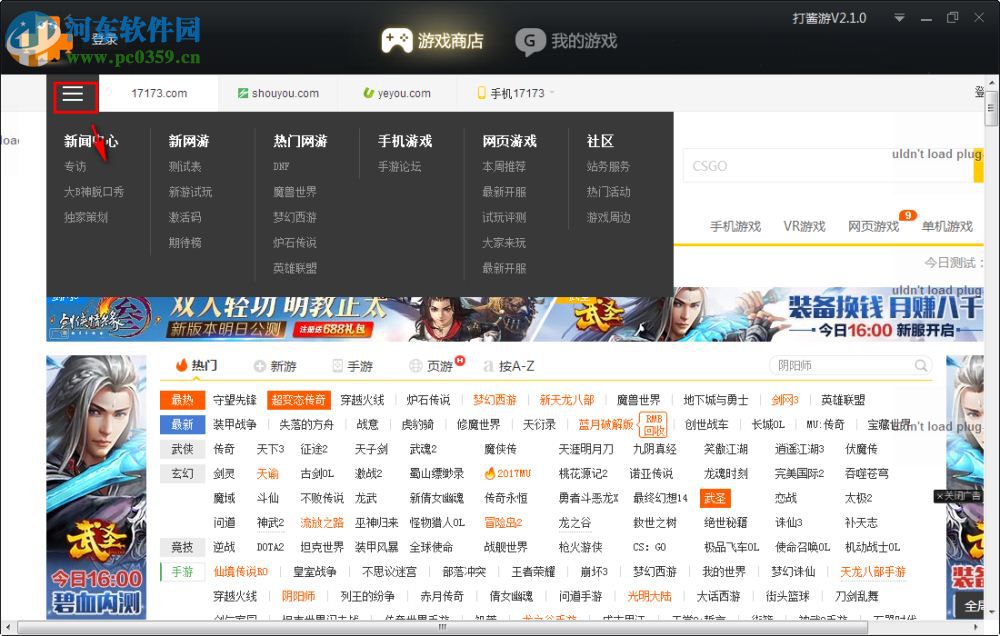Open the title bar dropdown arrow
1000x636 pixels.
[x=897, y=17]
